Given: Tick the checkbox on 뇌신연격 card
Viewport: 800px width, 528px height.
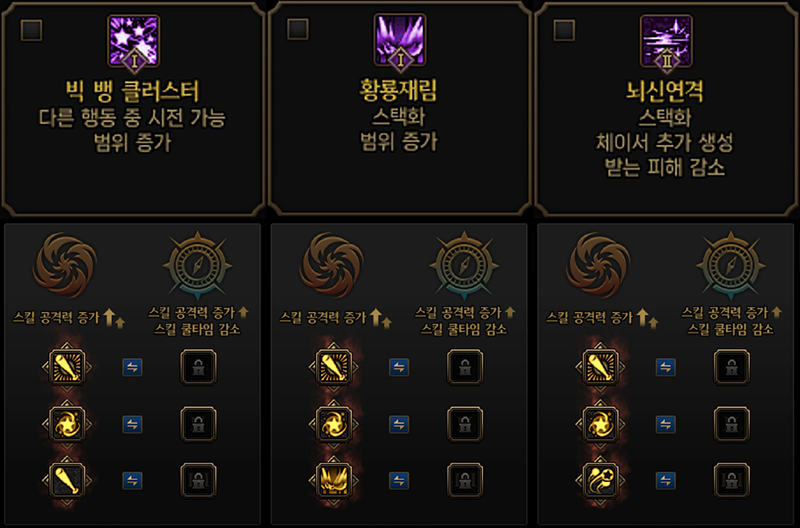Looking at the screenshot, I should pyautogui.click(x=564, y=30).
